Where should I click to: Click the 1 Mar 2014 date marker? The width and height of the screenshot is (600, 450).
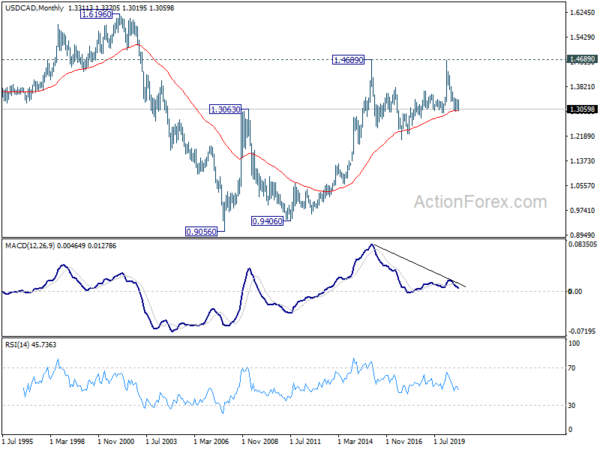pos(355,441)
